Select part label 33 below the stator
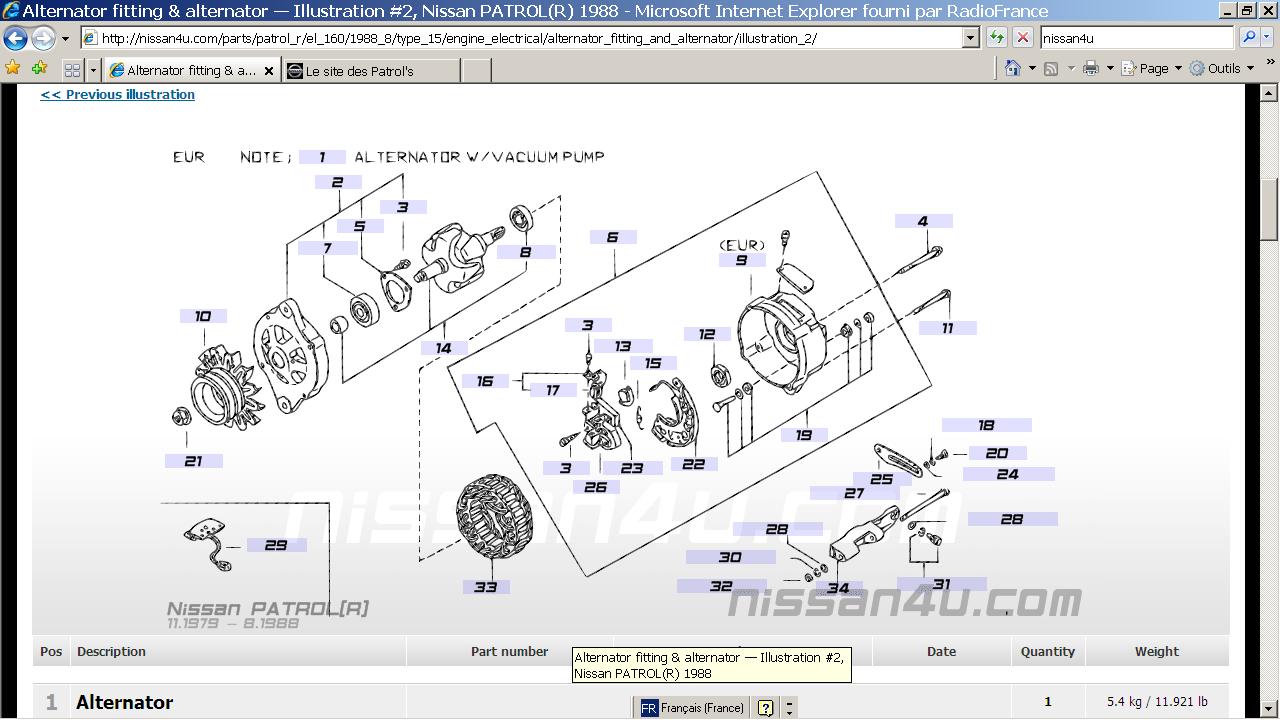The width and height of the screenshot is (1280, 720). 486,587
